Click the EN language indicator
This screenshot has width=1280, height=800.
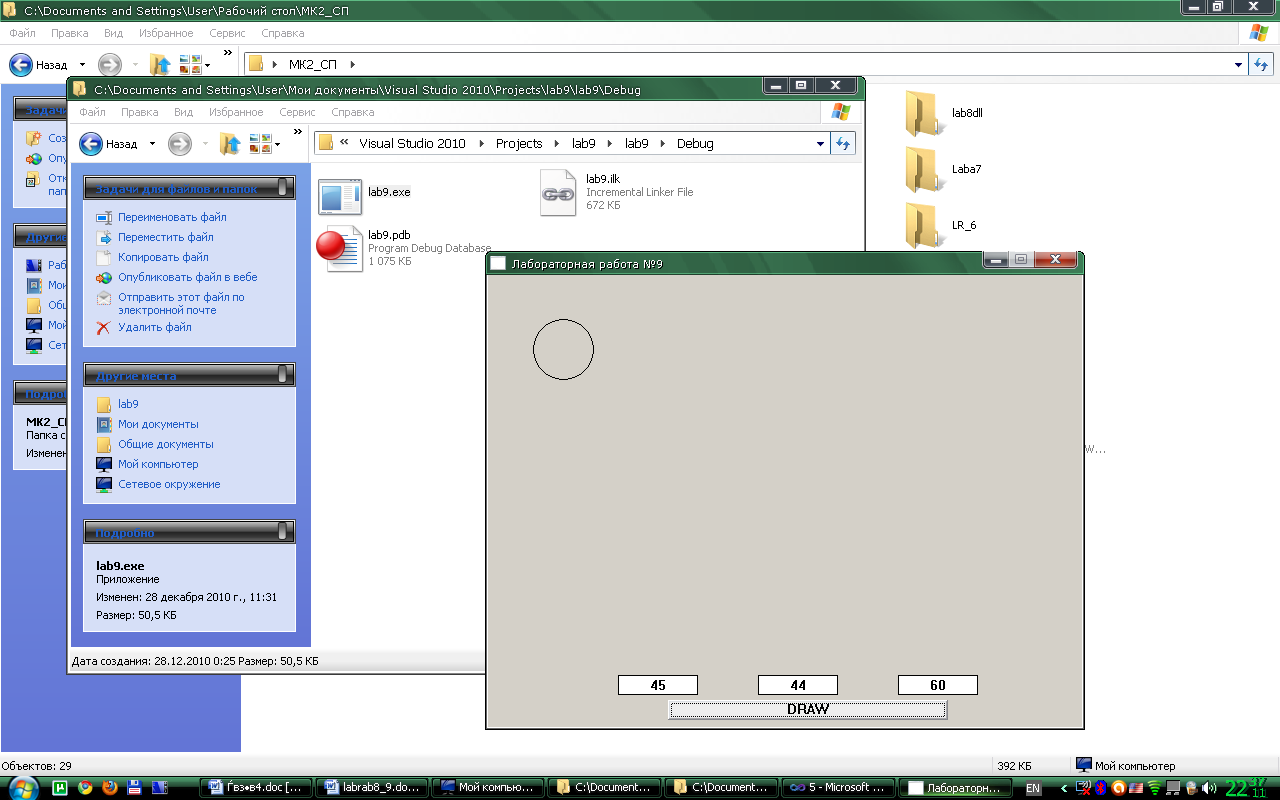tap(1033, 789)
